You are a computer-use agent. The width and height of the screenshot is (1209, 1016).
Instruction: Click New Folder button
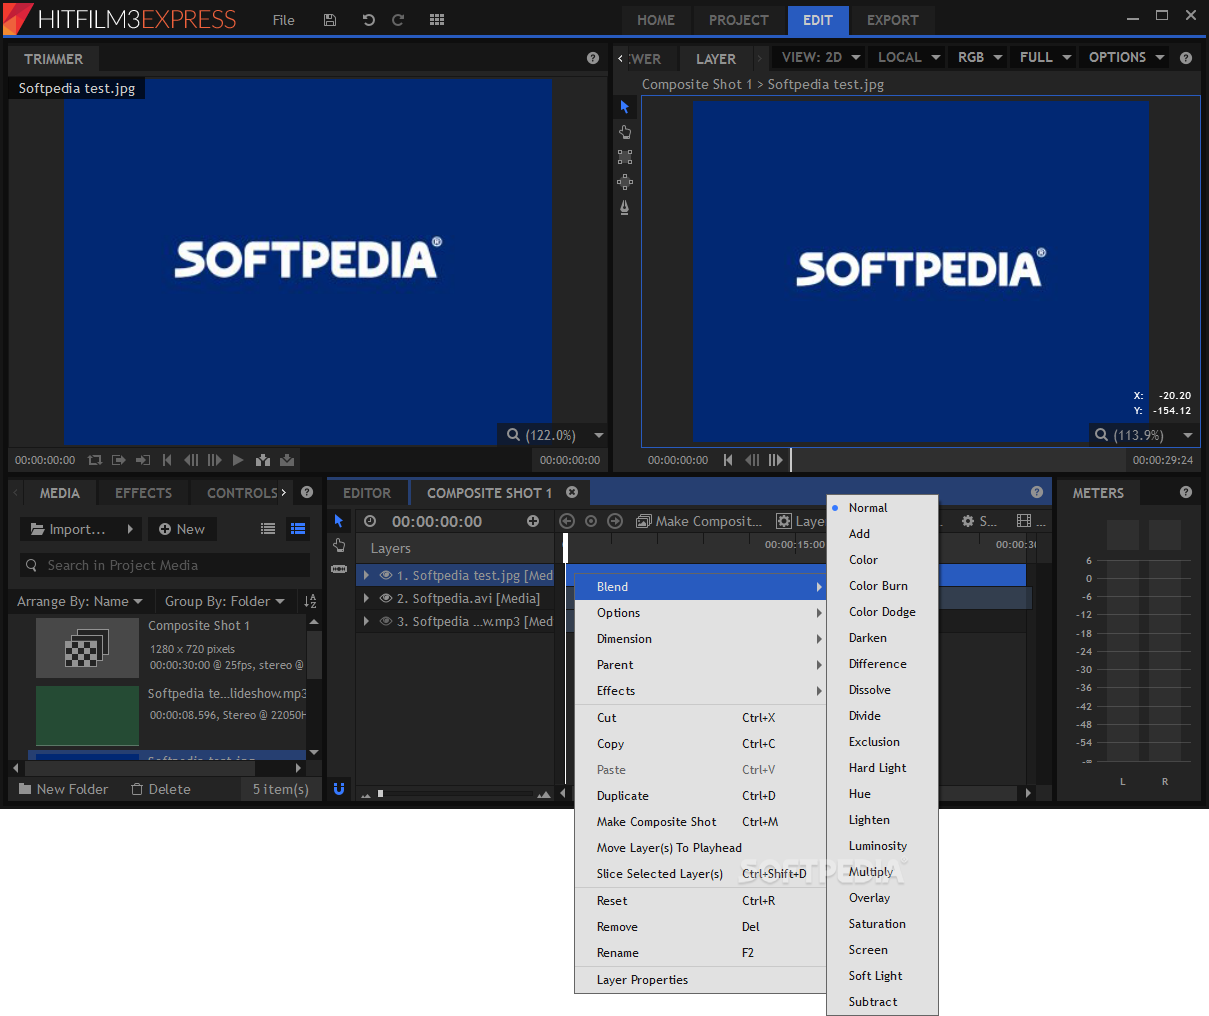(63, 789)
